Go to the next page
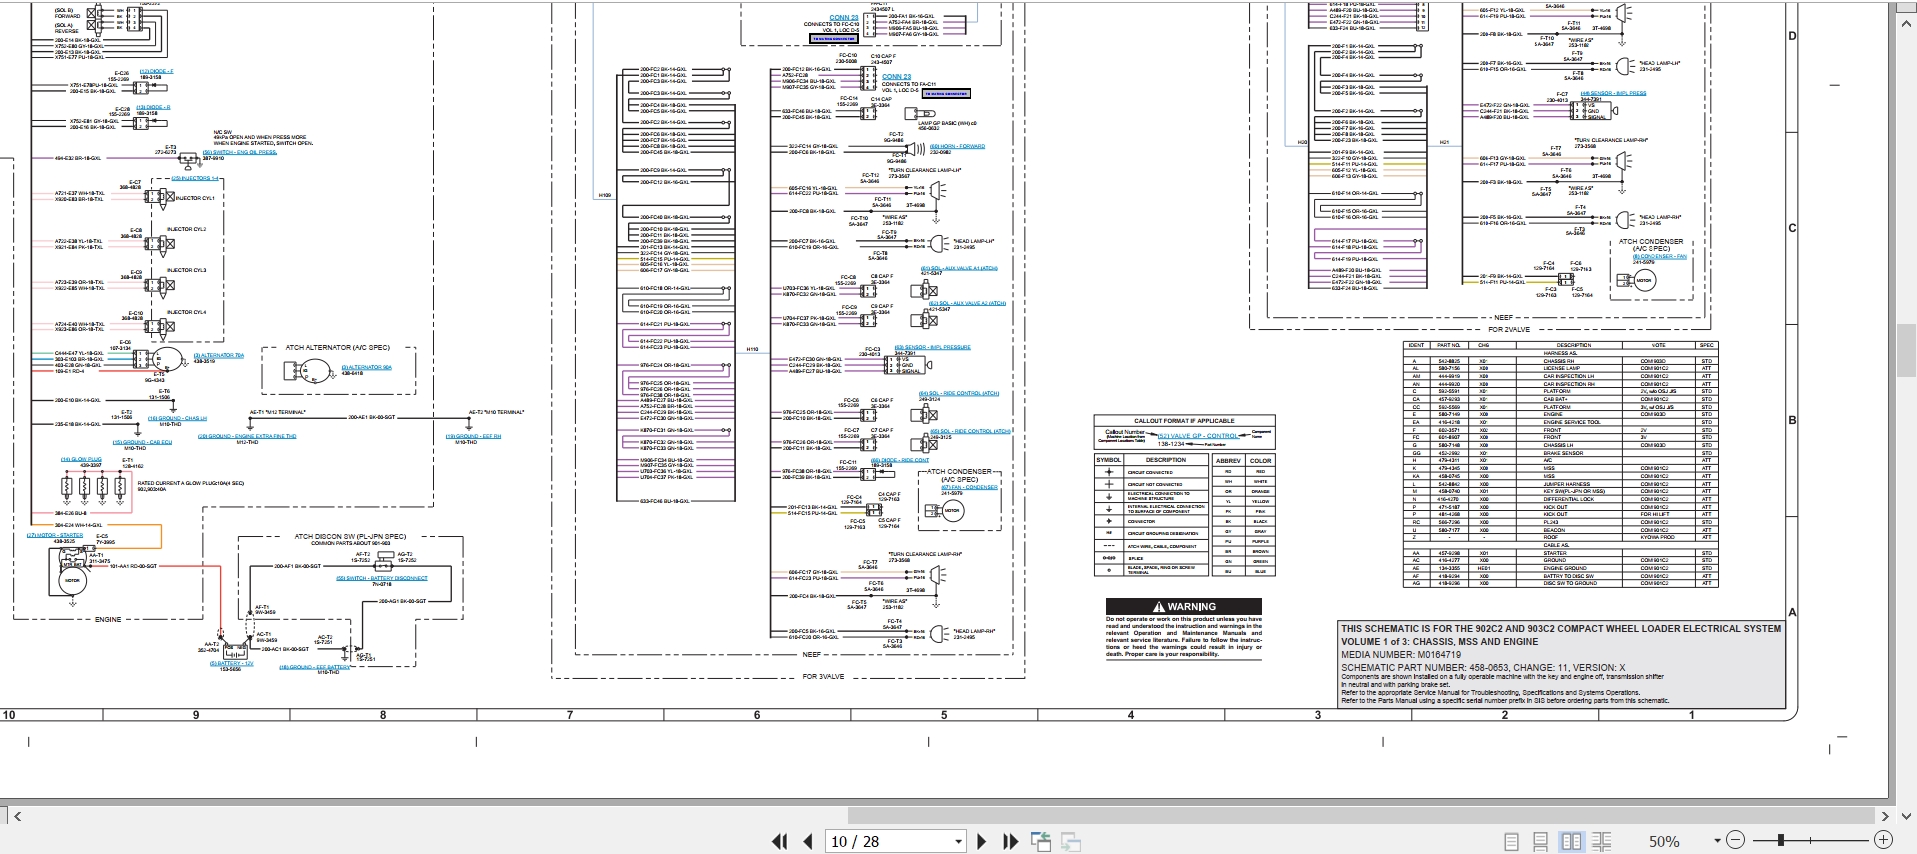 tap(981, 842)
